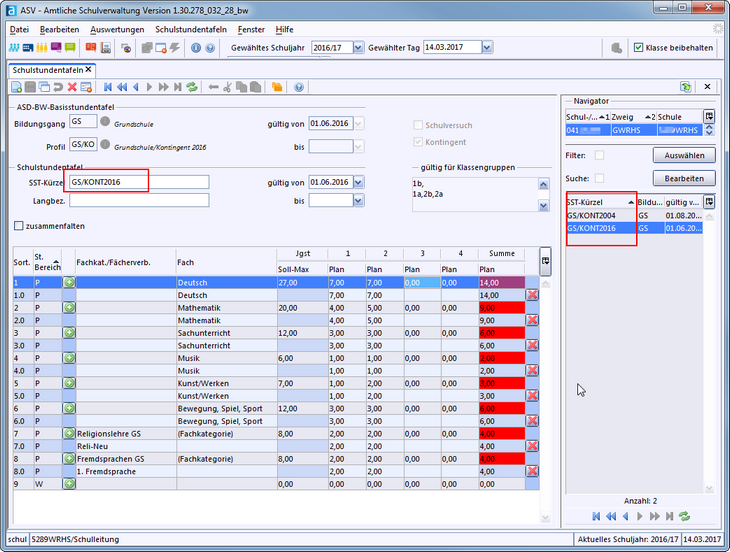Toggle the 'zusammenfalten' checkbox
The width and height of the screenshot is (730, 552).
19,226
